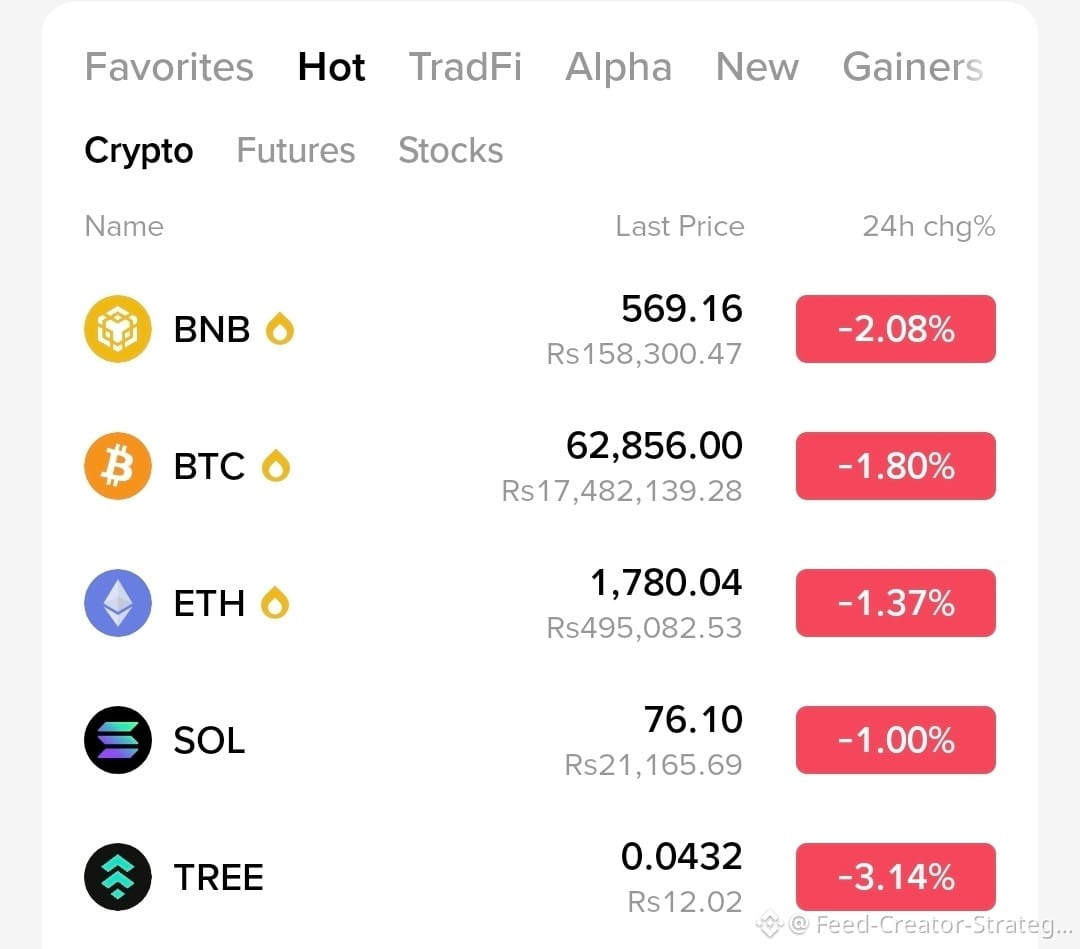Click the flame icon beside BNB

280,328
